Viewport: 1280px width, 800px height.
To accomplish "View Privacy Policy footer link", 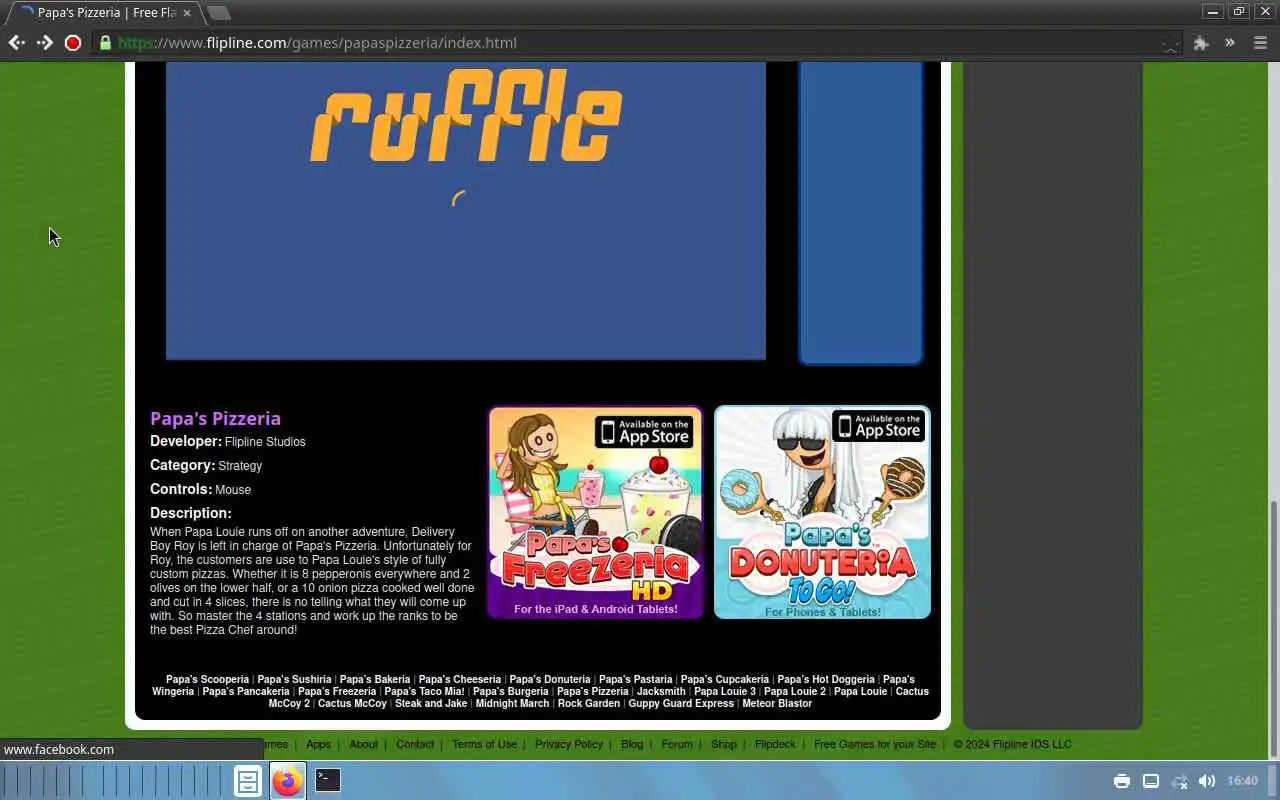I will click(x=569, y=744).
